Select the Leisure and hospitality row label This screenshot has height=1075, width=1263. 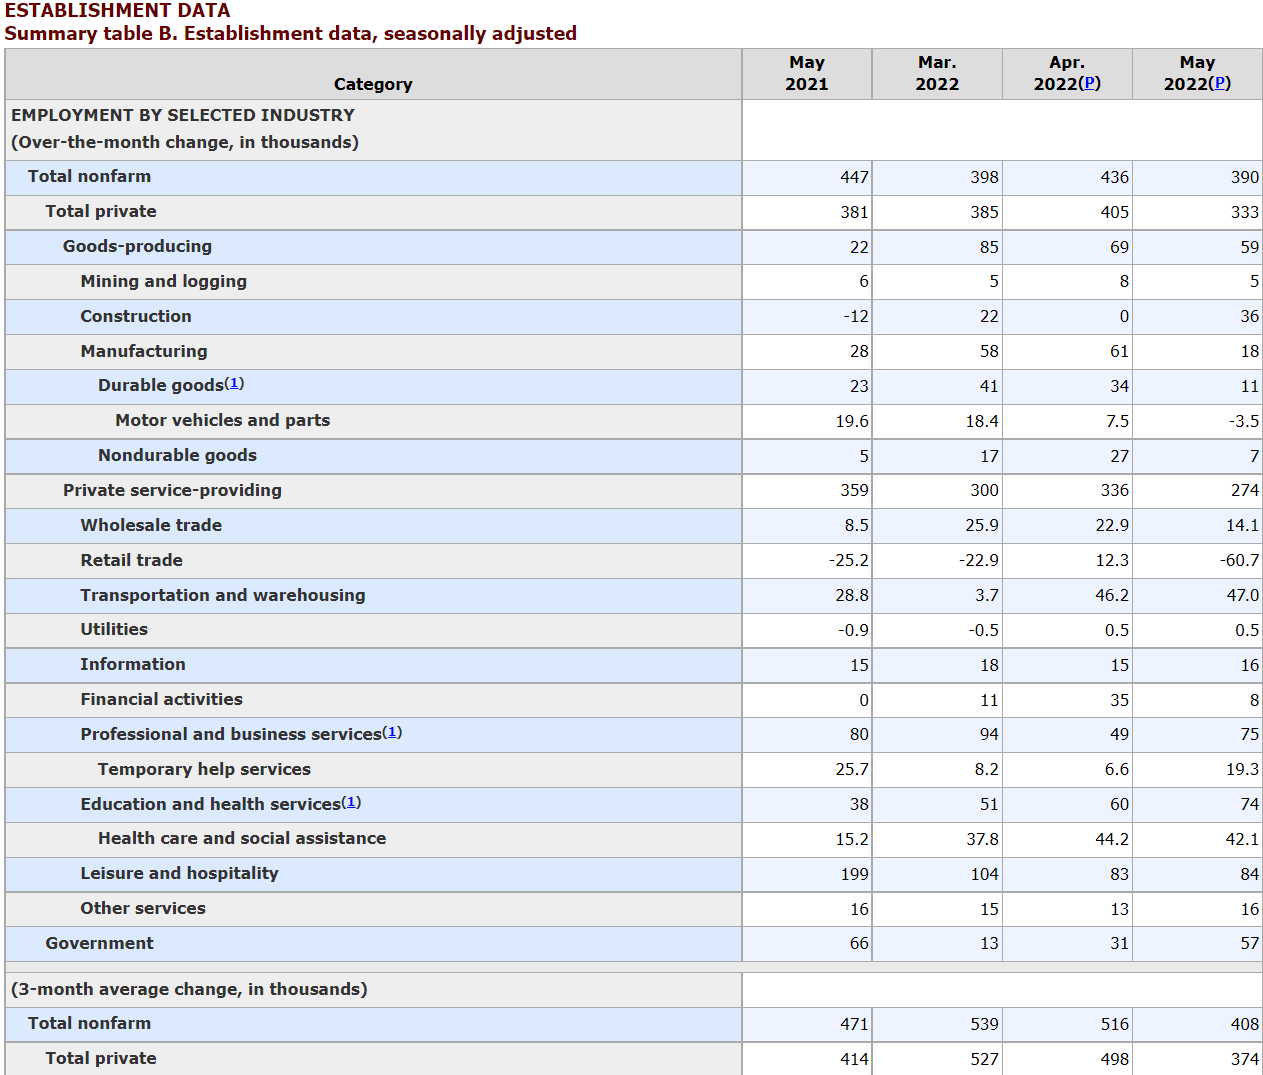tap(179, 873)
